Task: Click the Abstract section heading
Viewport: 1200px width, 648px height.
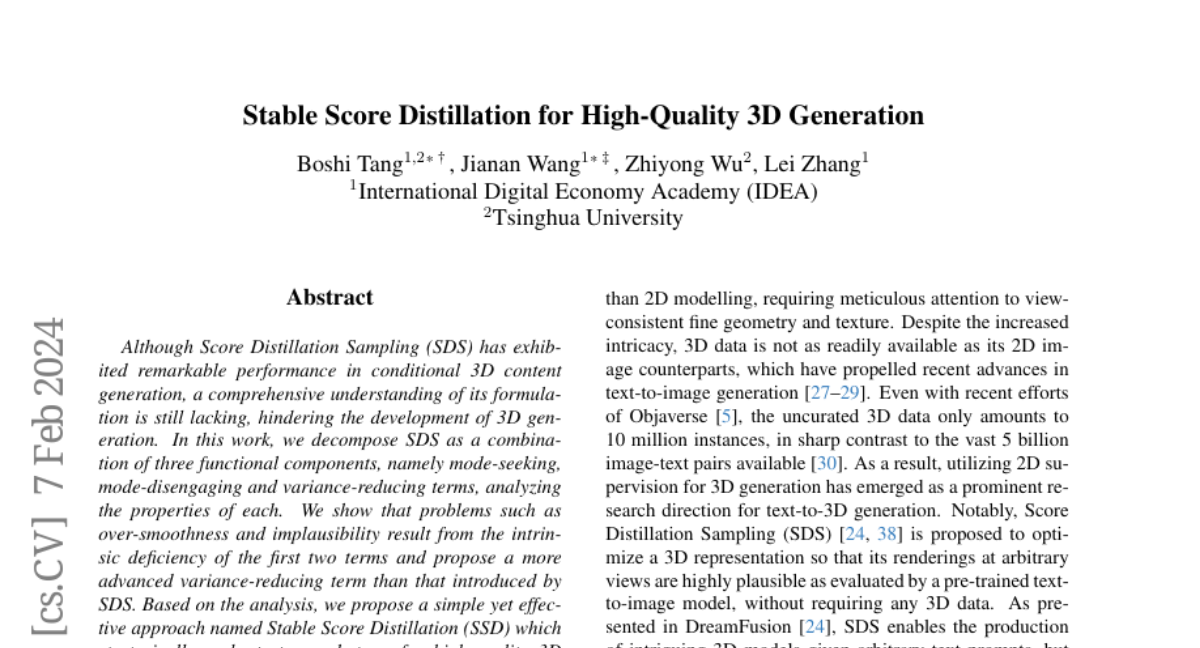Action: [x=329, y=297]
